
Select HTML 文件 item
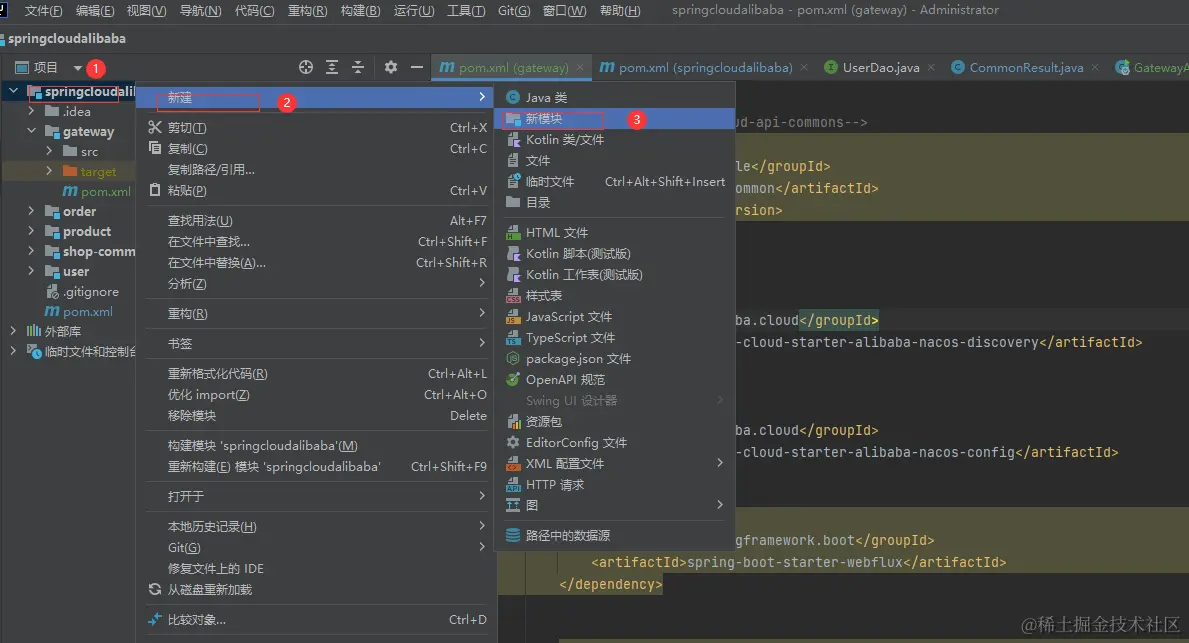point(614,233)
